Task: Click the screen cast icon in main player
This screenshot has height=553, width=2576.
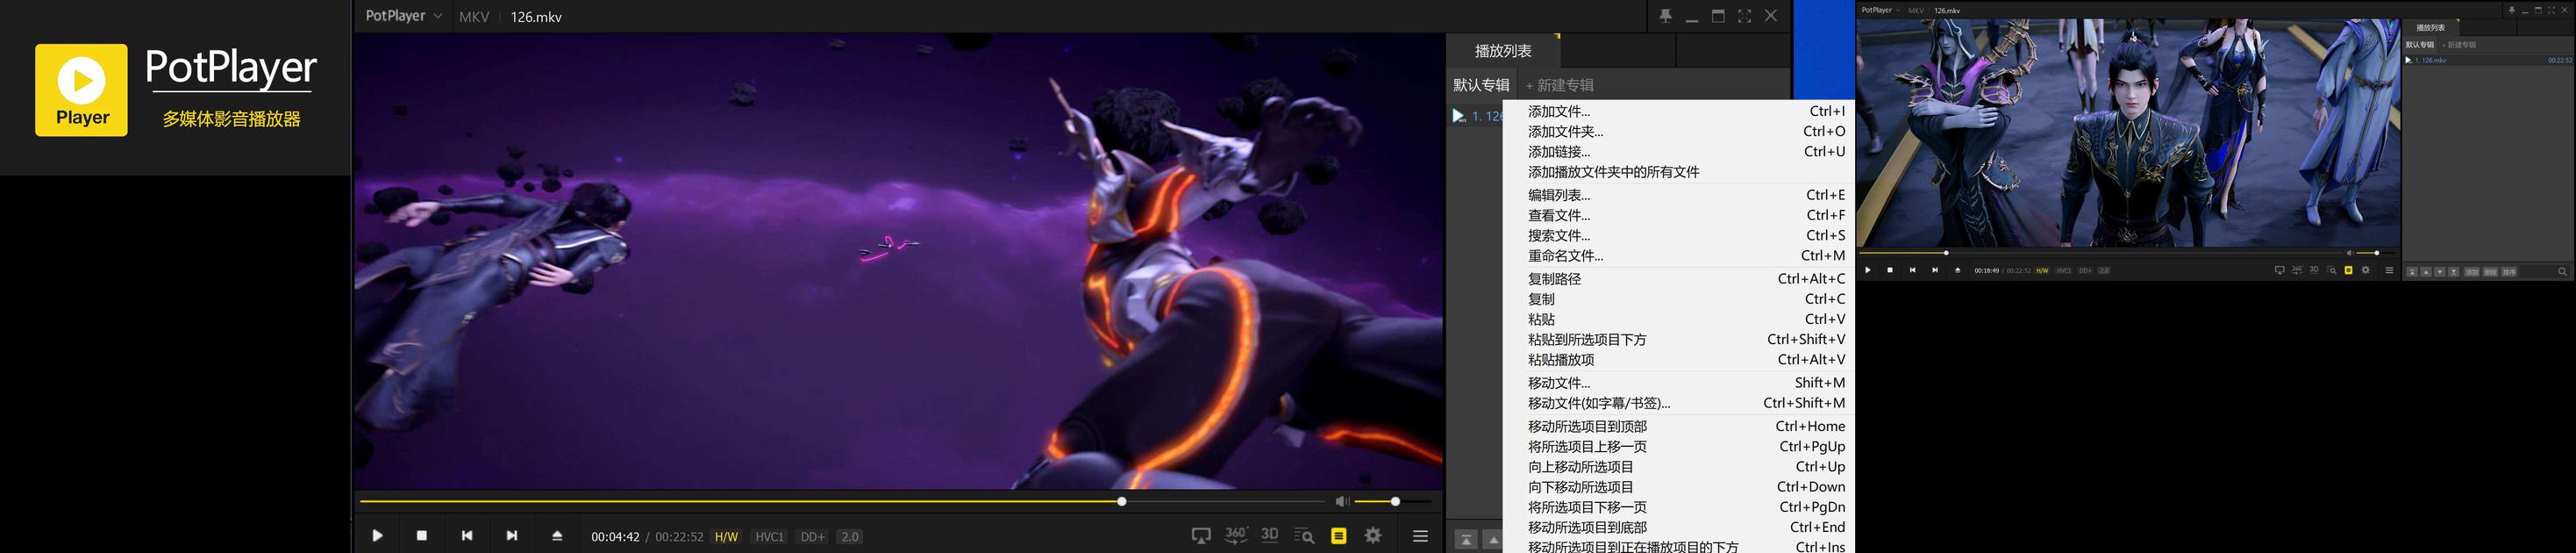Action: pos(1201,536)
